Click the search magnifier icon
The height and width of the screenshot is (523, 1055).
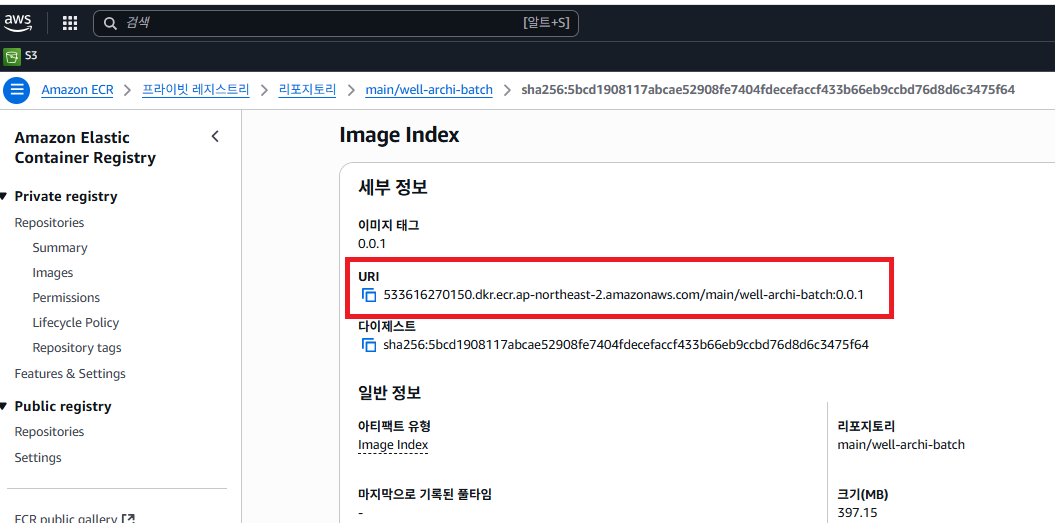(111, 23)
